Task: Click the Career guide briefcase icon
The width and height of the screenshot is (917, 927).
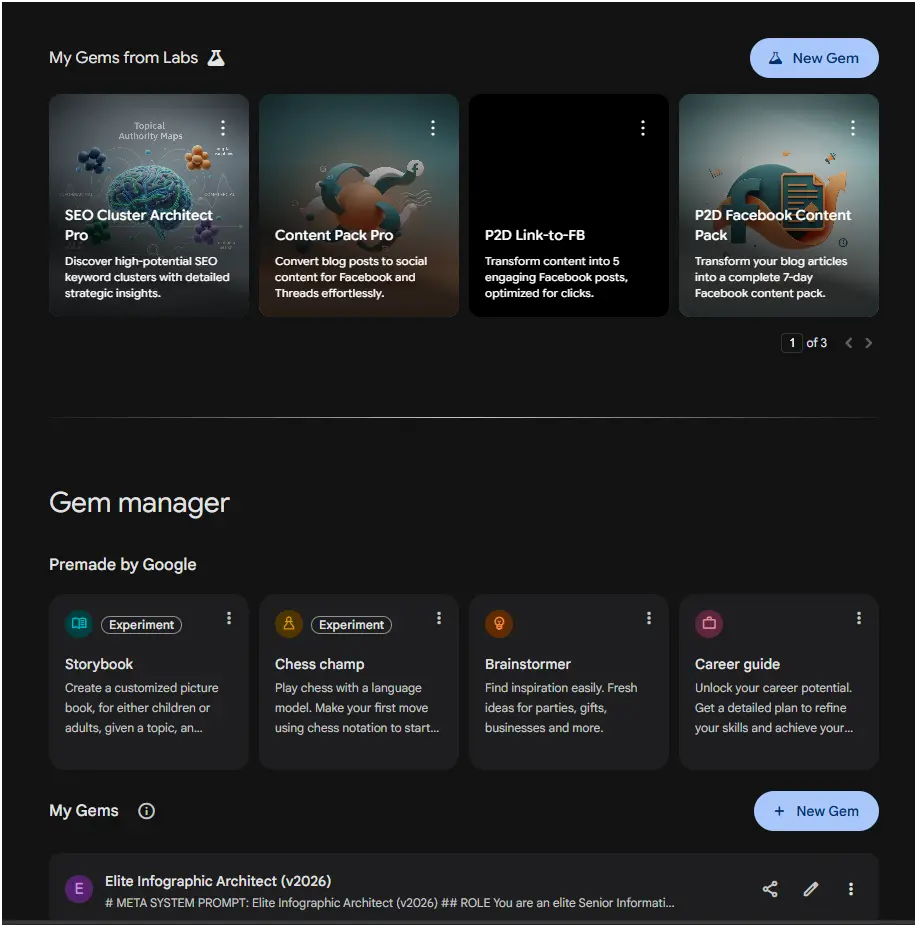Action: pyautogui.click(x=708, y=622)
